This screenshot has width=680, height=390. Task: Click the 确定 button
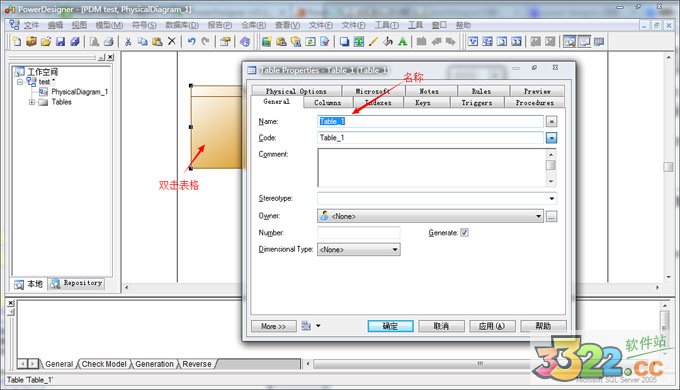tap(390, 326)
